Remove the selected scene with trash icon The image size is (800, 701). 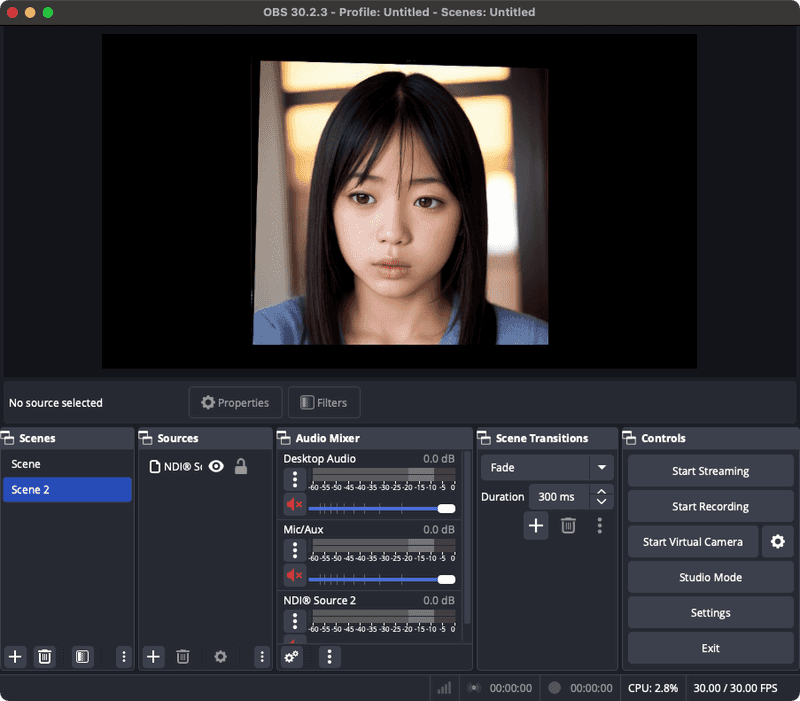45,657
